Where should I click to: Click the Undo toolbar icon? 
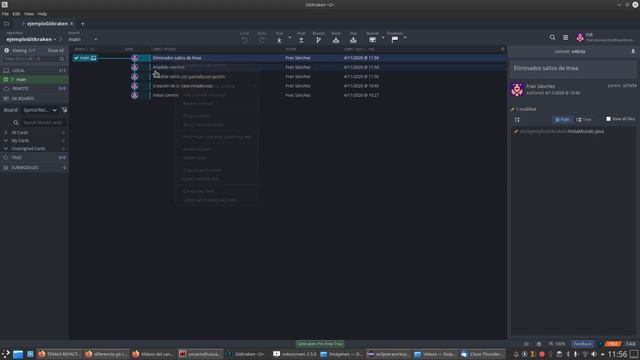244,40
